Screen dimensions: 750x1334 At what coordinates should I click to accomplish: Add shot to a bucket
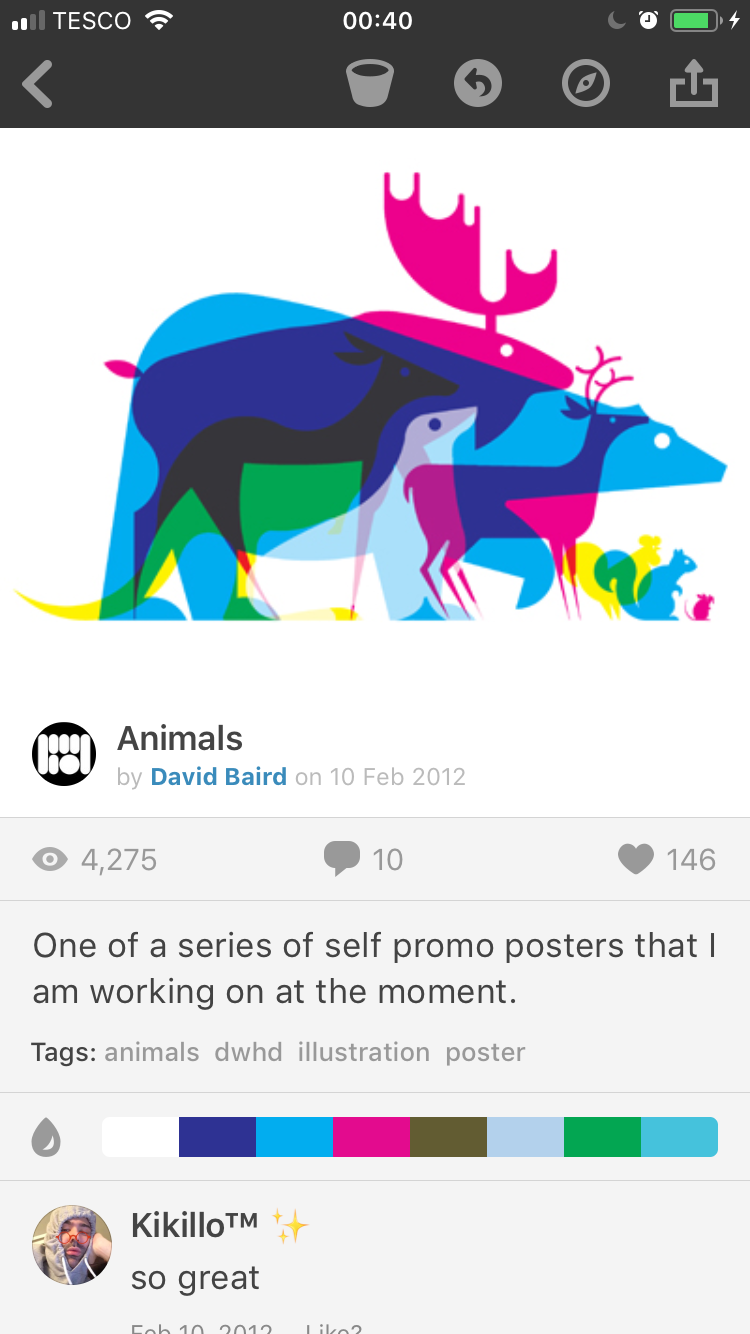370,84
